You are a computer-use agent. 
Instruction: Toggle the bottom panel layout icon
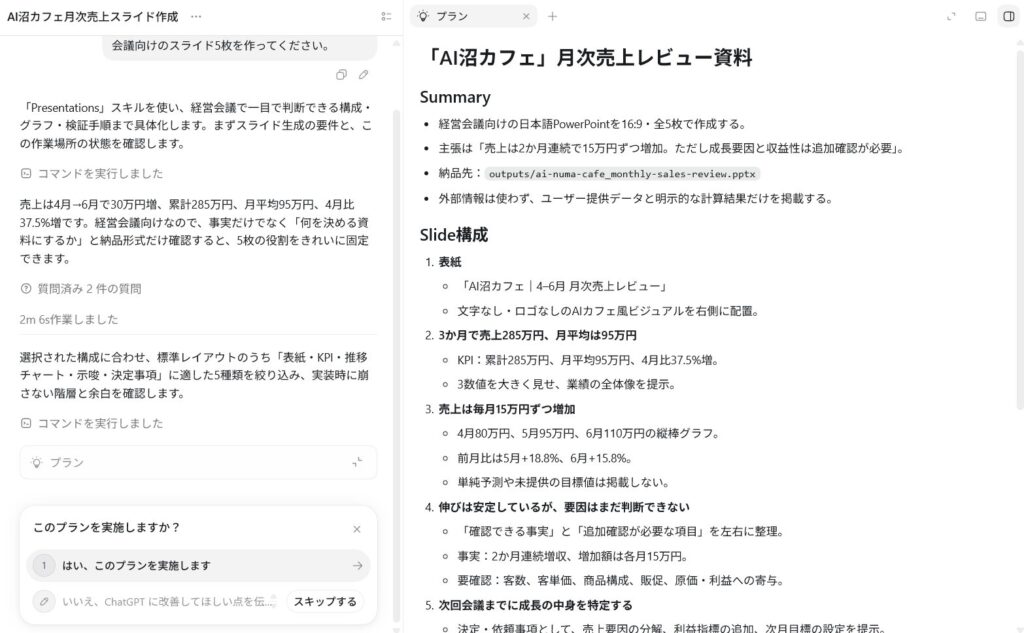(x=980, y=16)
